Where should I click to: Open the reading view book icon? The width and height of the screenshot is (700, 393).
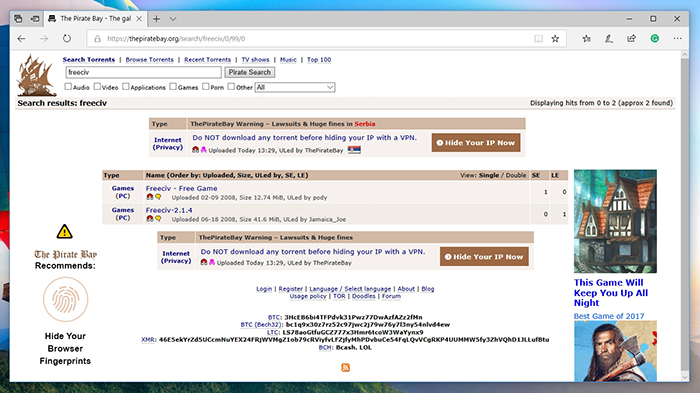(538, 39)
